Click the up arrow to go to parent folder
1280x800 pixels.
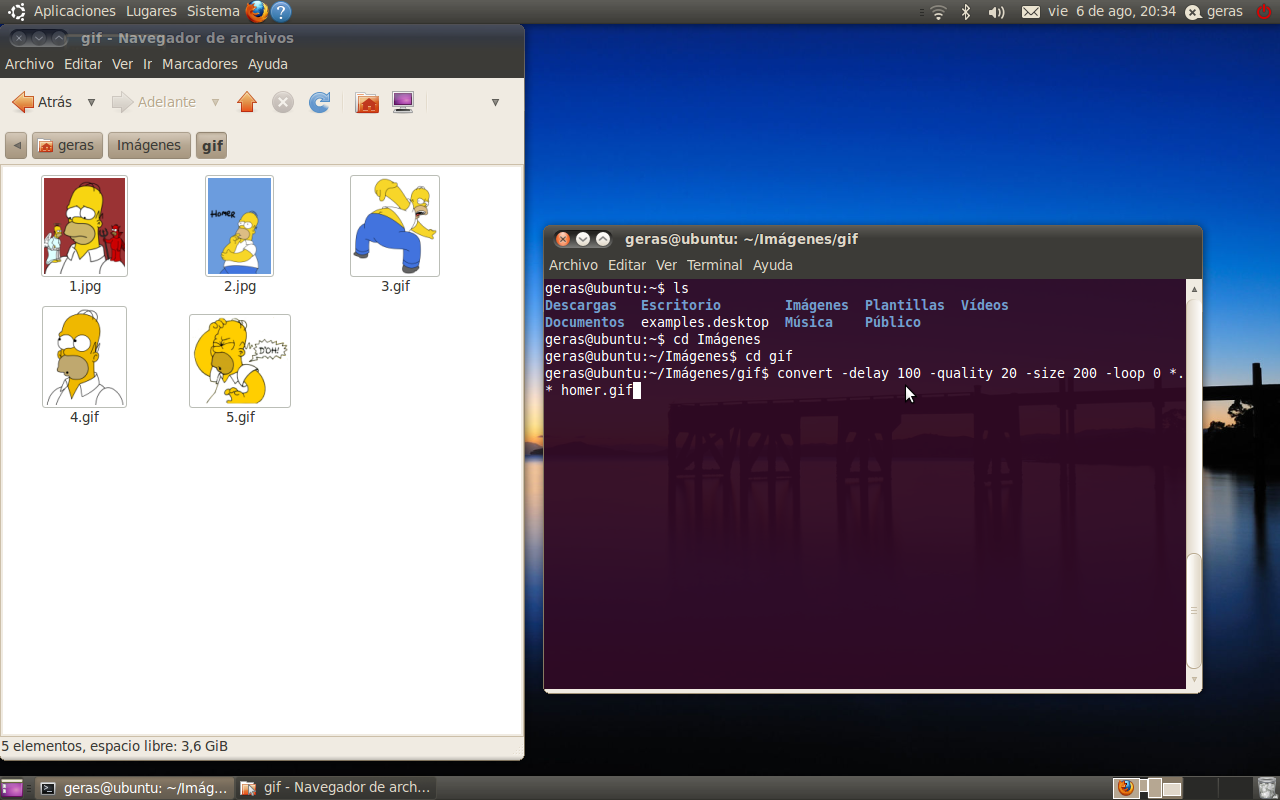tap(247, 101)
